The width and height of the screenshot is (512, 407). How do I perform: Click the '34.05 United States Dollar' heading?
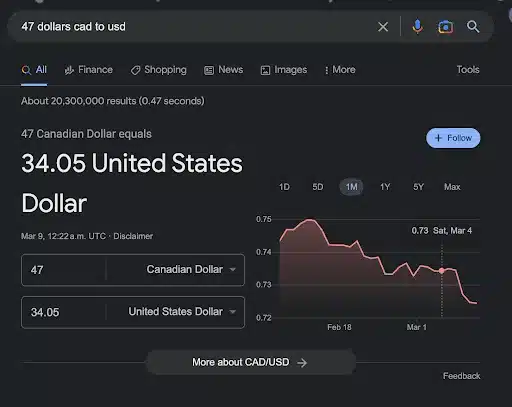tap(132, 183)
